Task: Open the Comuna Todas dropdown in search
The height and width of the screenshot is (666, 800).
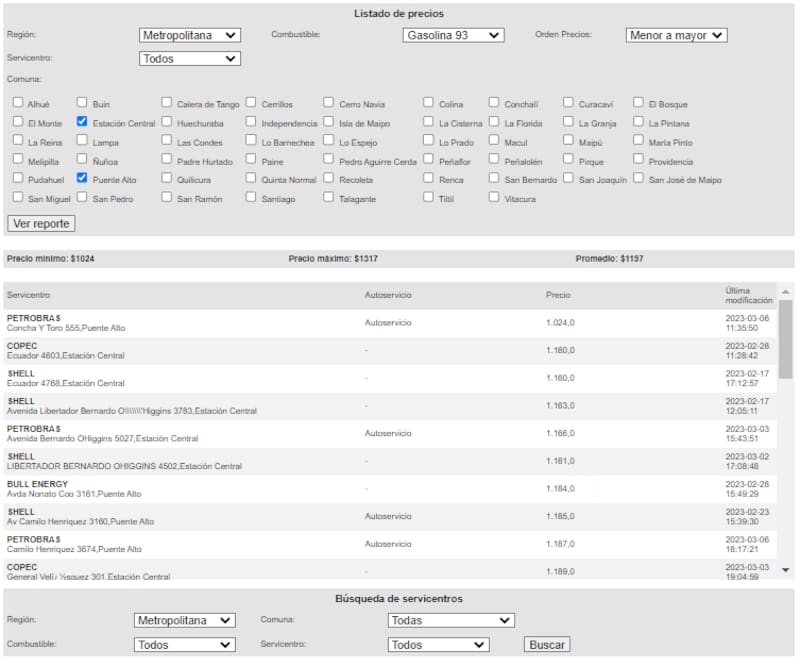Action: coord(450,620)
